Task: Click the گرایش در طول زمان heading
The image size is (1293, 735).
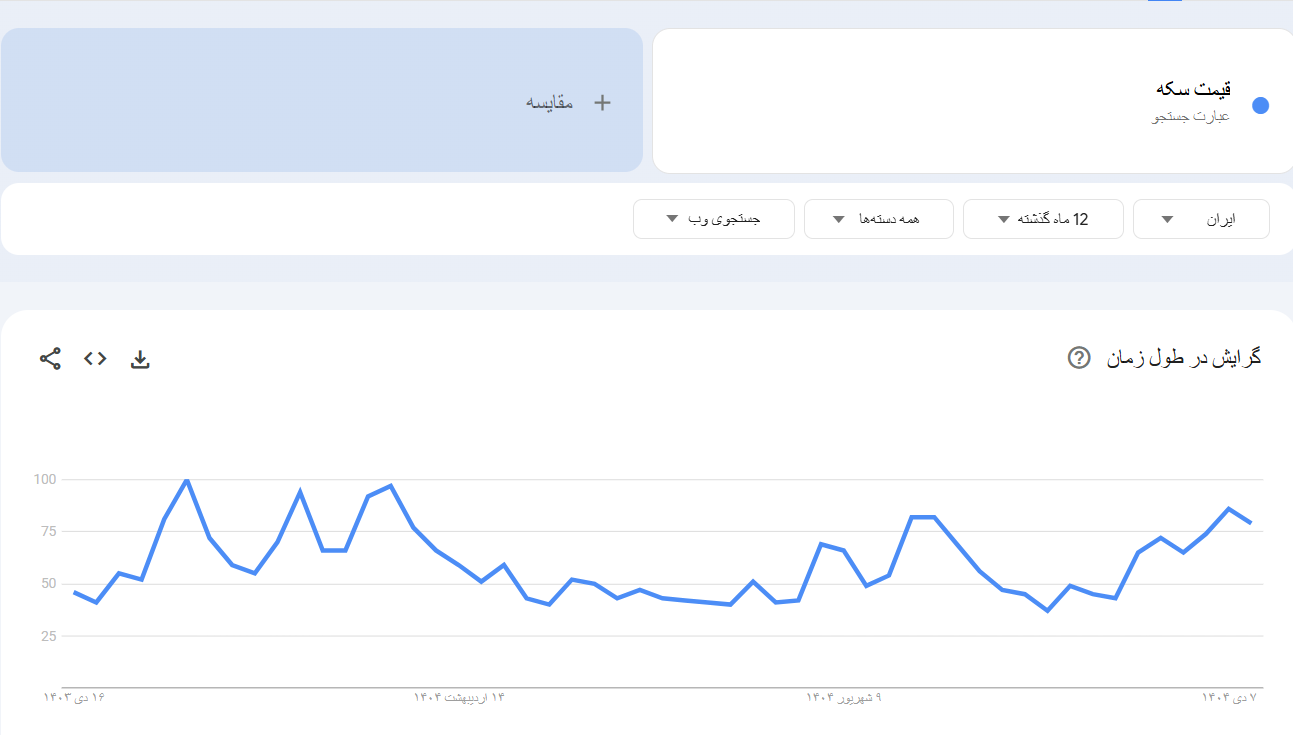Action: 1184,358
